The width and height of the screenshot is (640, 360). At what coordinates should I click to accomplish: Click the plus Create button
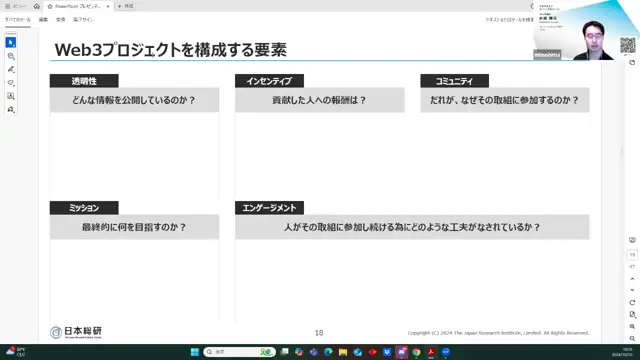pos(125,6)
